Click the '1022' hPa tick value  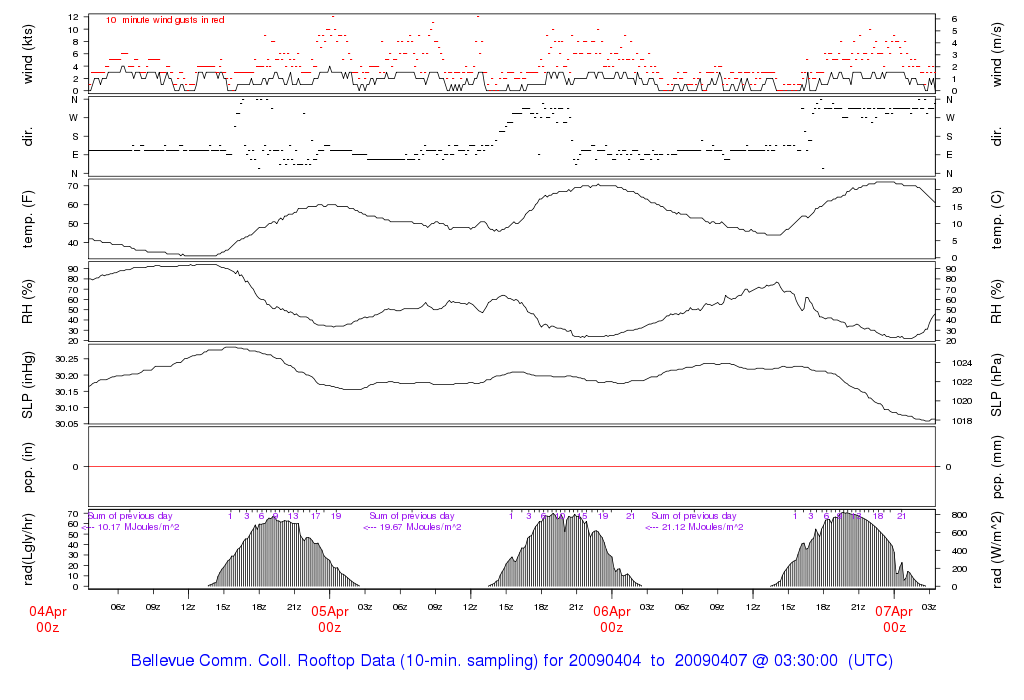pos(963,382)
